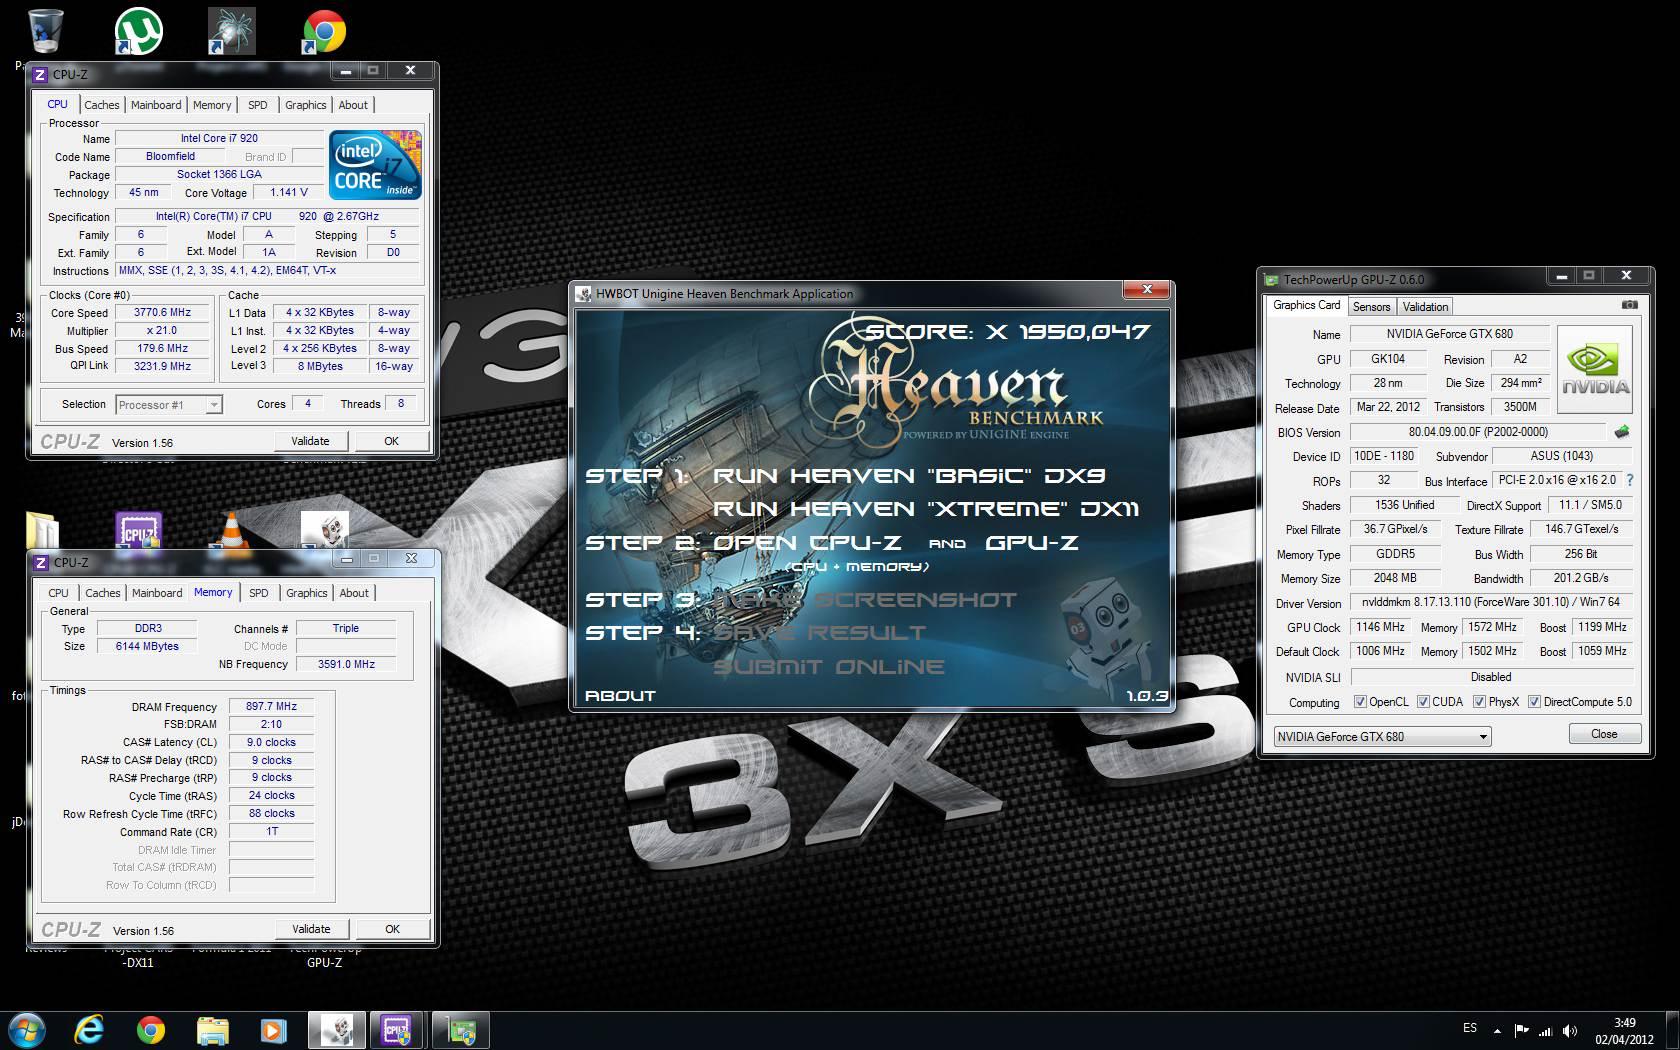Click the GPU Name field in GPU-Z
The height and width of the screenshot is (1050, 1680).
click(x=1449, y=334)
